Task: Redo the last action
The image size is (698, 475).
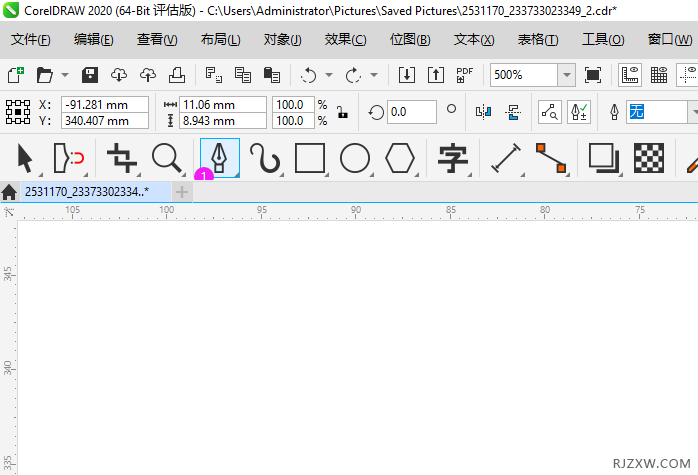Action: 353,75
